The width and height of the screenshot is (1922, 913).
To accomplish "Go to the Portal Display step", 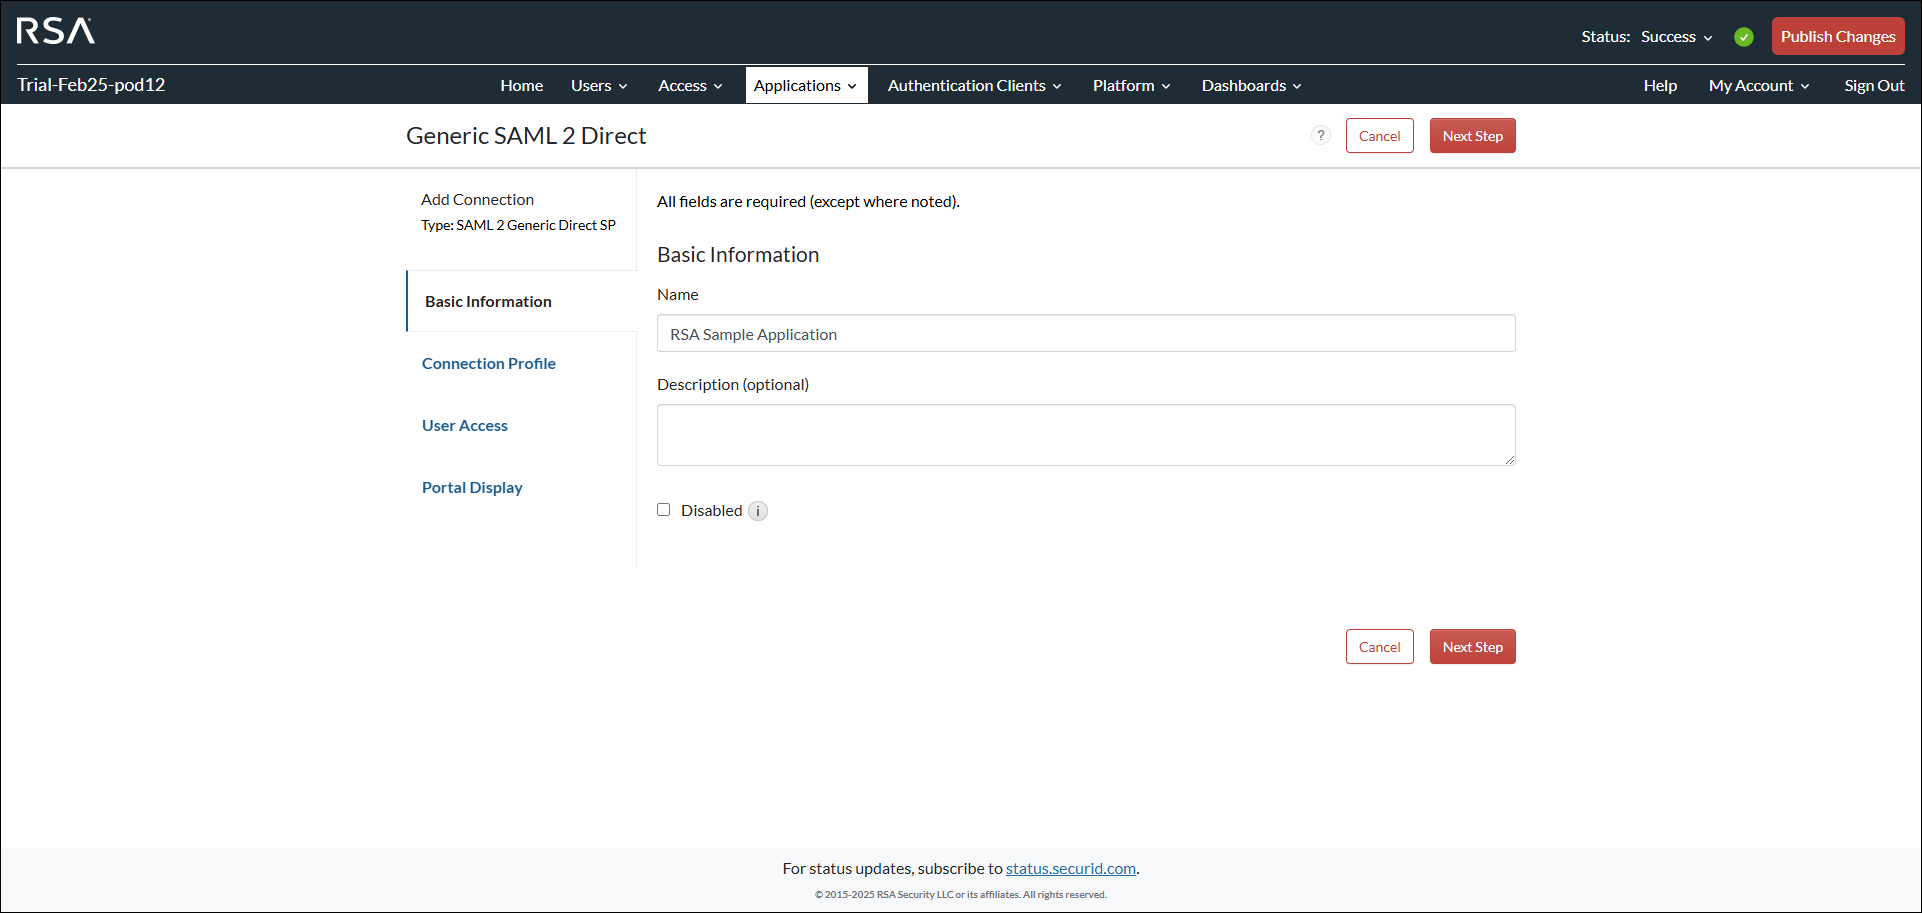I will coord(472,487).
